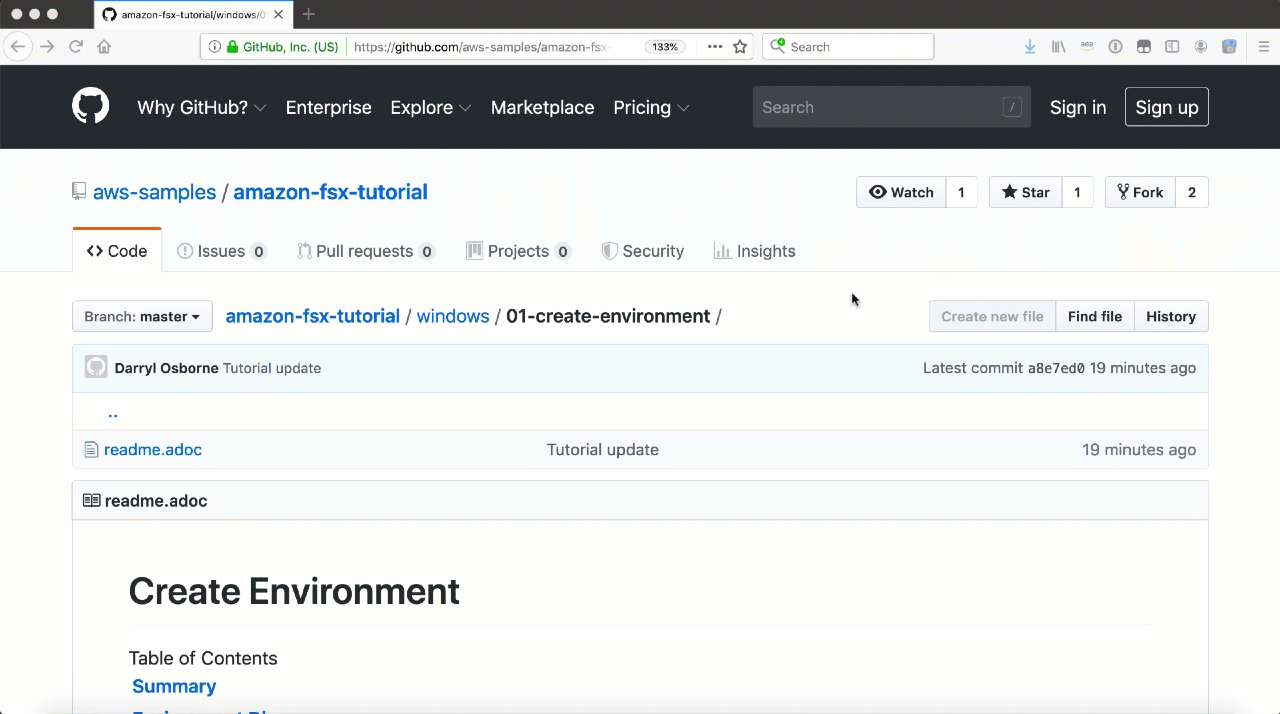The height and width of the screenshot is (714, 1280).
Task: Switch to the Pull requests tab
Action: tap(366, 251)
